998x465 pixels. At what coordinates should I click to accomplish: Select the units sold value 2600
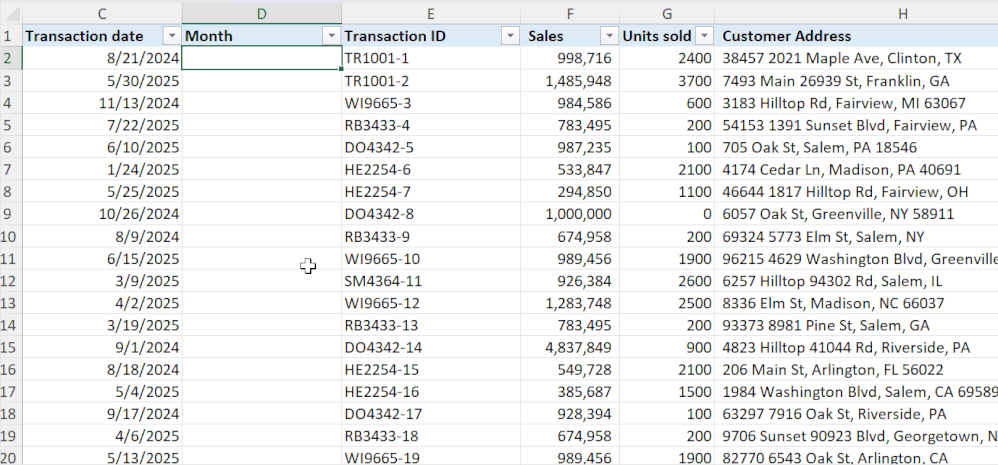(x=666, y=281)
